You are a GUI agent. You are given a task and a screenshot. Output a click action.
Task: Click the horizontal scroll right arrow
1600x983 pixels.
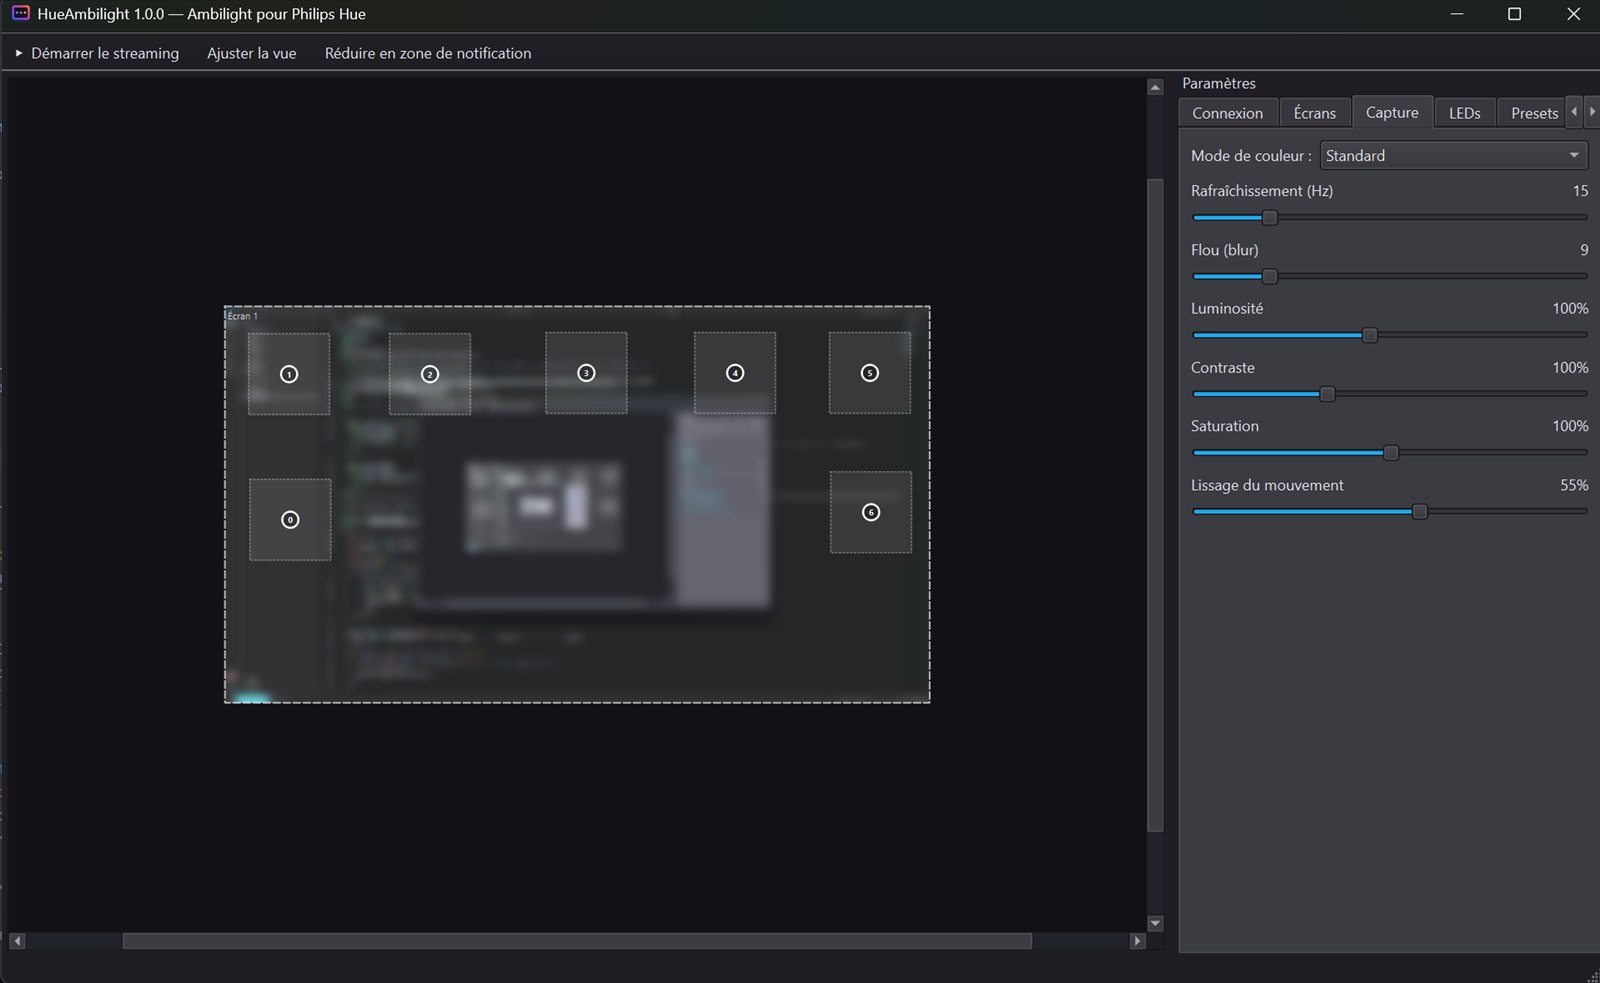[x=1137, y=941]
